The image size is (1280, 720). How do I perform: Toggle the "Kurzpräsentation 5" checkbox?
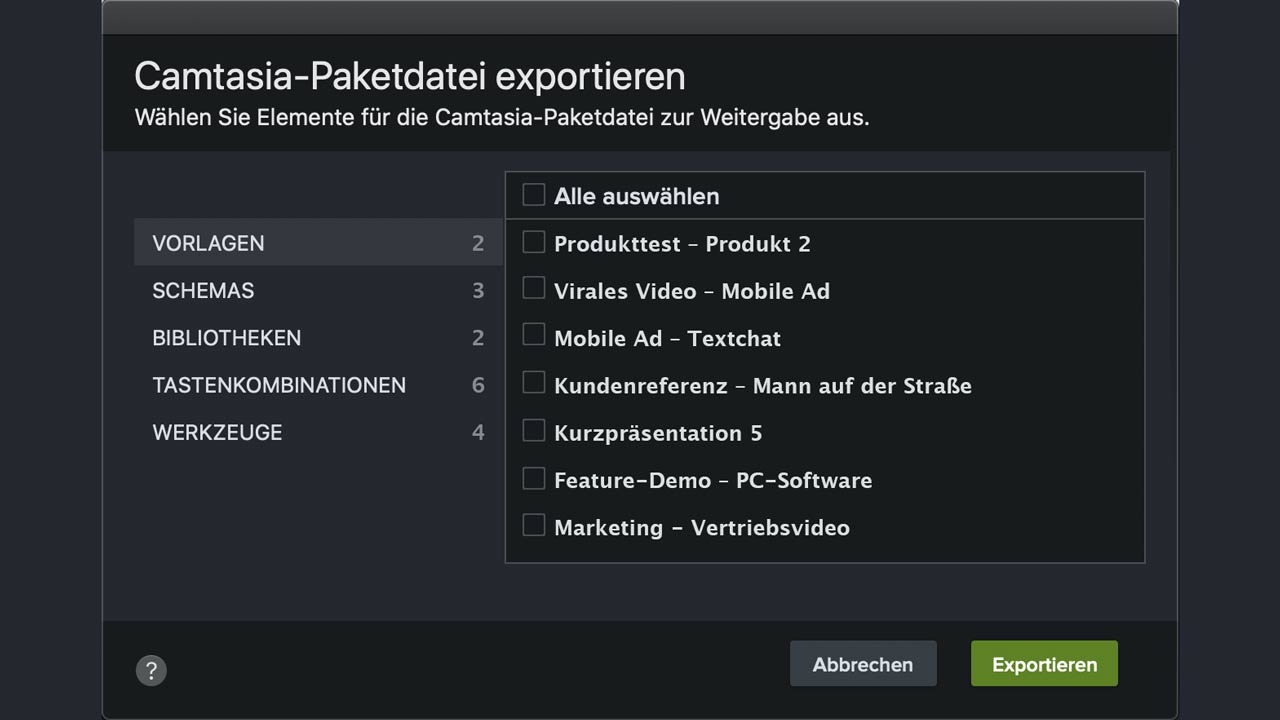tap(534, 432)
